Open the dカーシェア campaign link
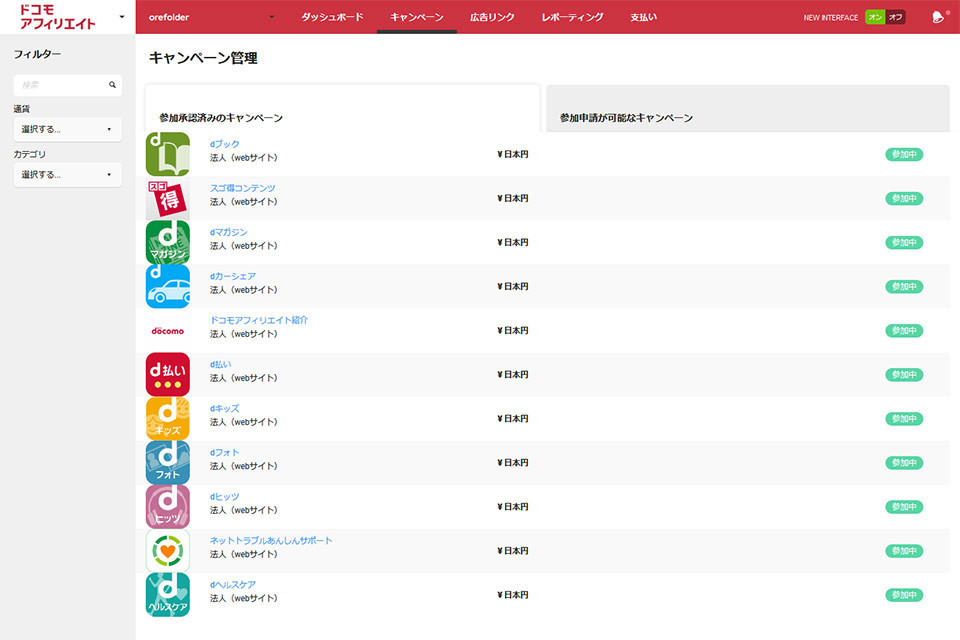Screen dimensions: 960x640 click(233, 276)
